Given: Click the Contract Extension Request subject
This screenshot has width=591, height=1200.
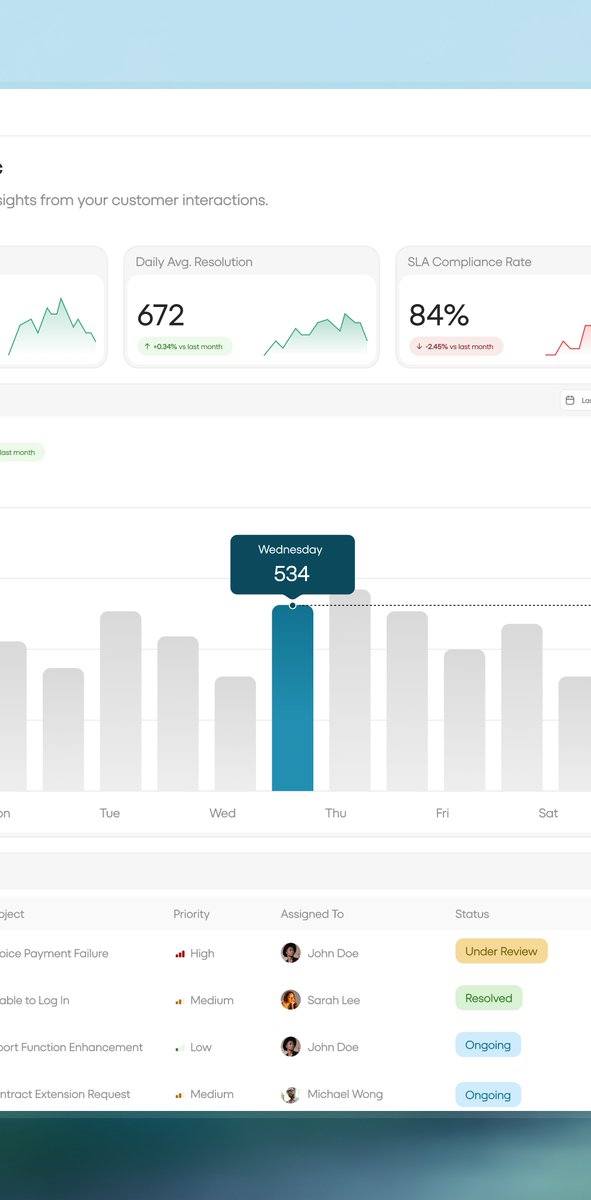Looking at the screenshot, I should pyautogui.click(x=65, y=1095).
